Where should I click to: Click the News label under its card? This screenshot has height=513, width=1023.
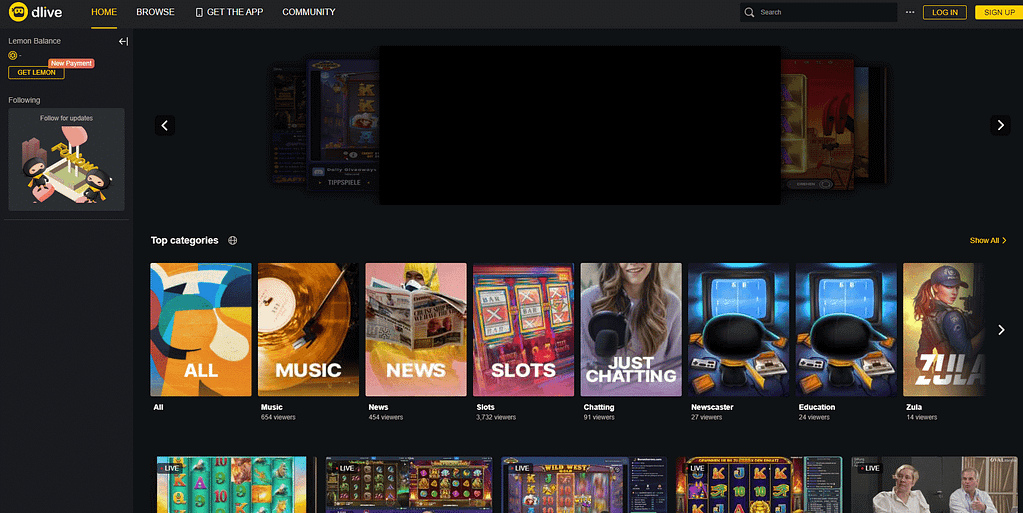tap(378, 407)
